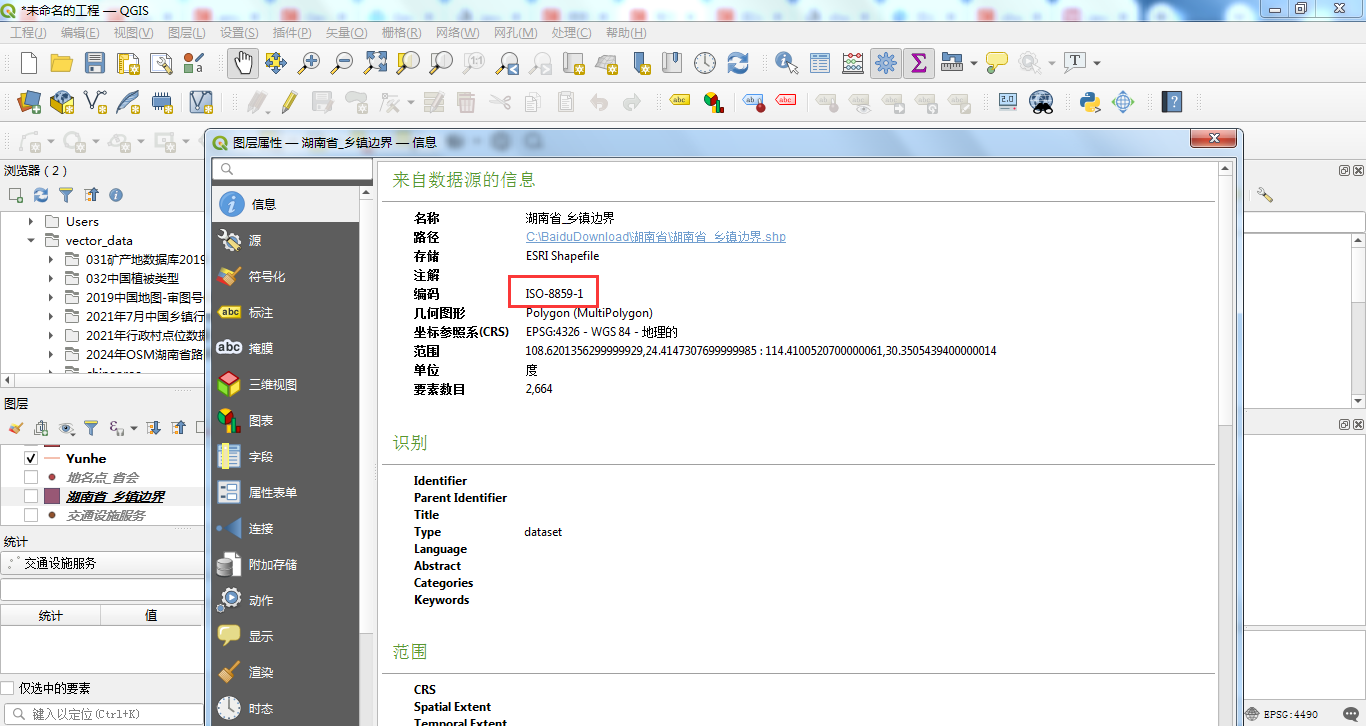Check the 交通设施服务 layer checkbox
Image resolution: width=1366 pixels, height=726 pixels.
[x=31, y=515]
